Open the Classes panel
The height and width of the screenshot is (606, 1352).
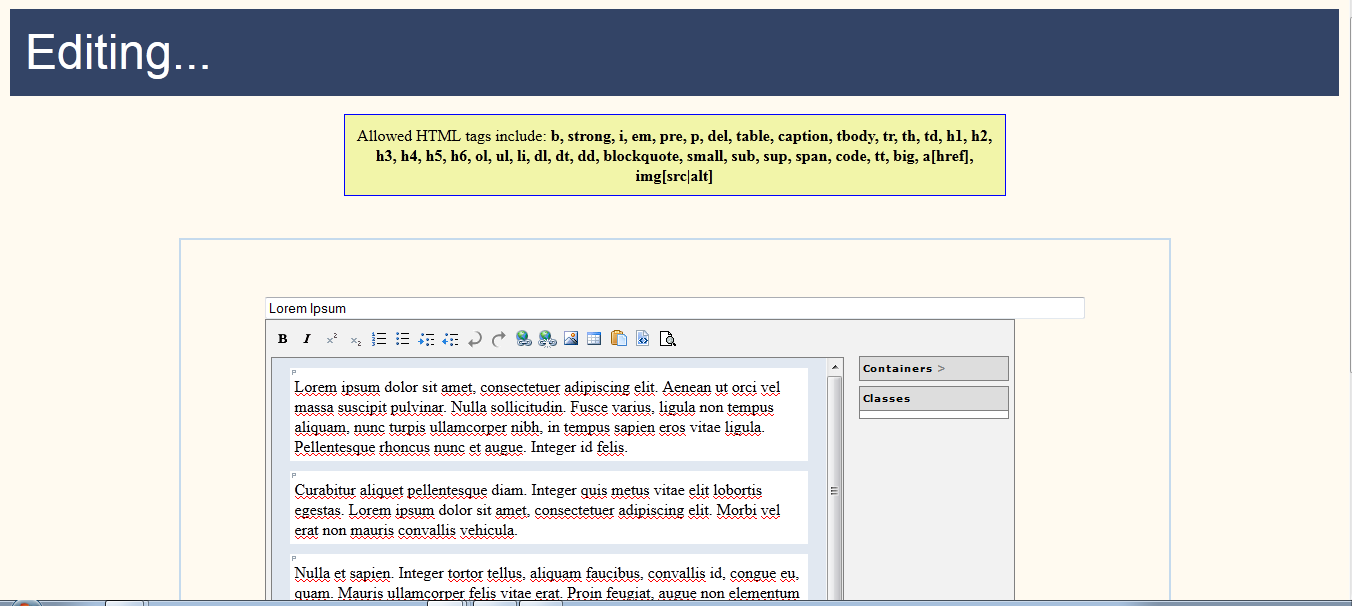[932, 398]
